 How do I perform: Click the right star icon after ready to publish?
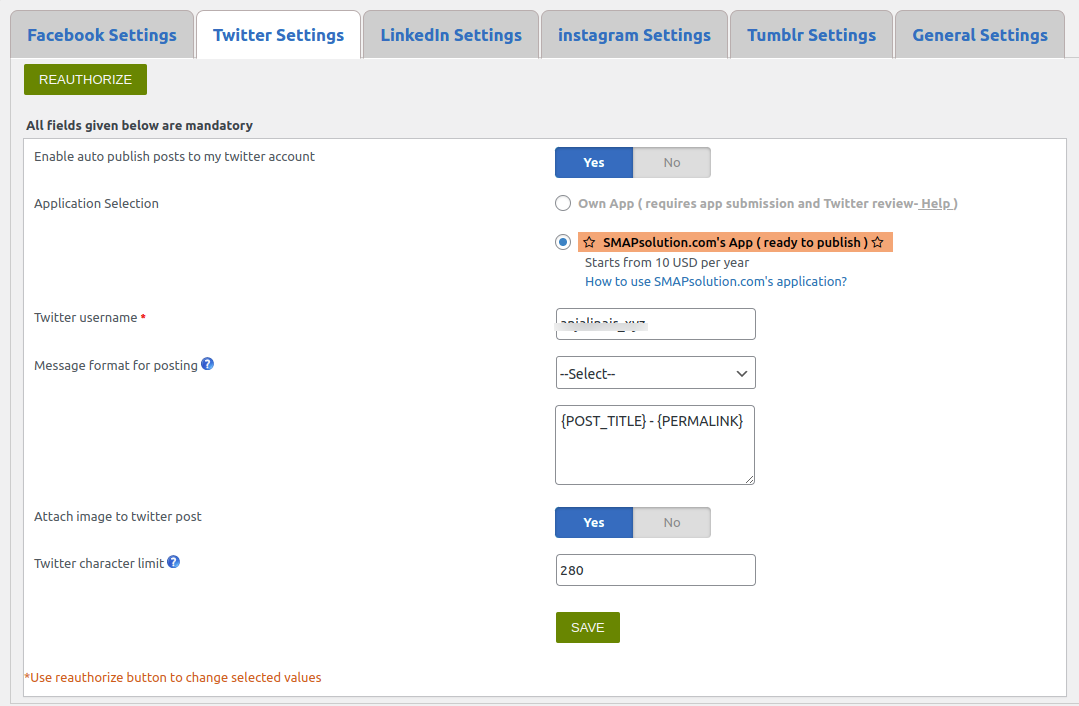877,242
